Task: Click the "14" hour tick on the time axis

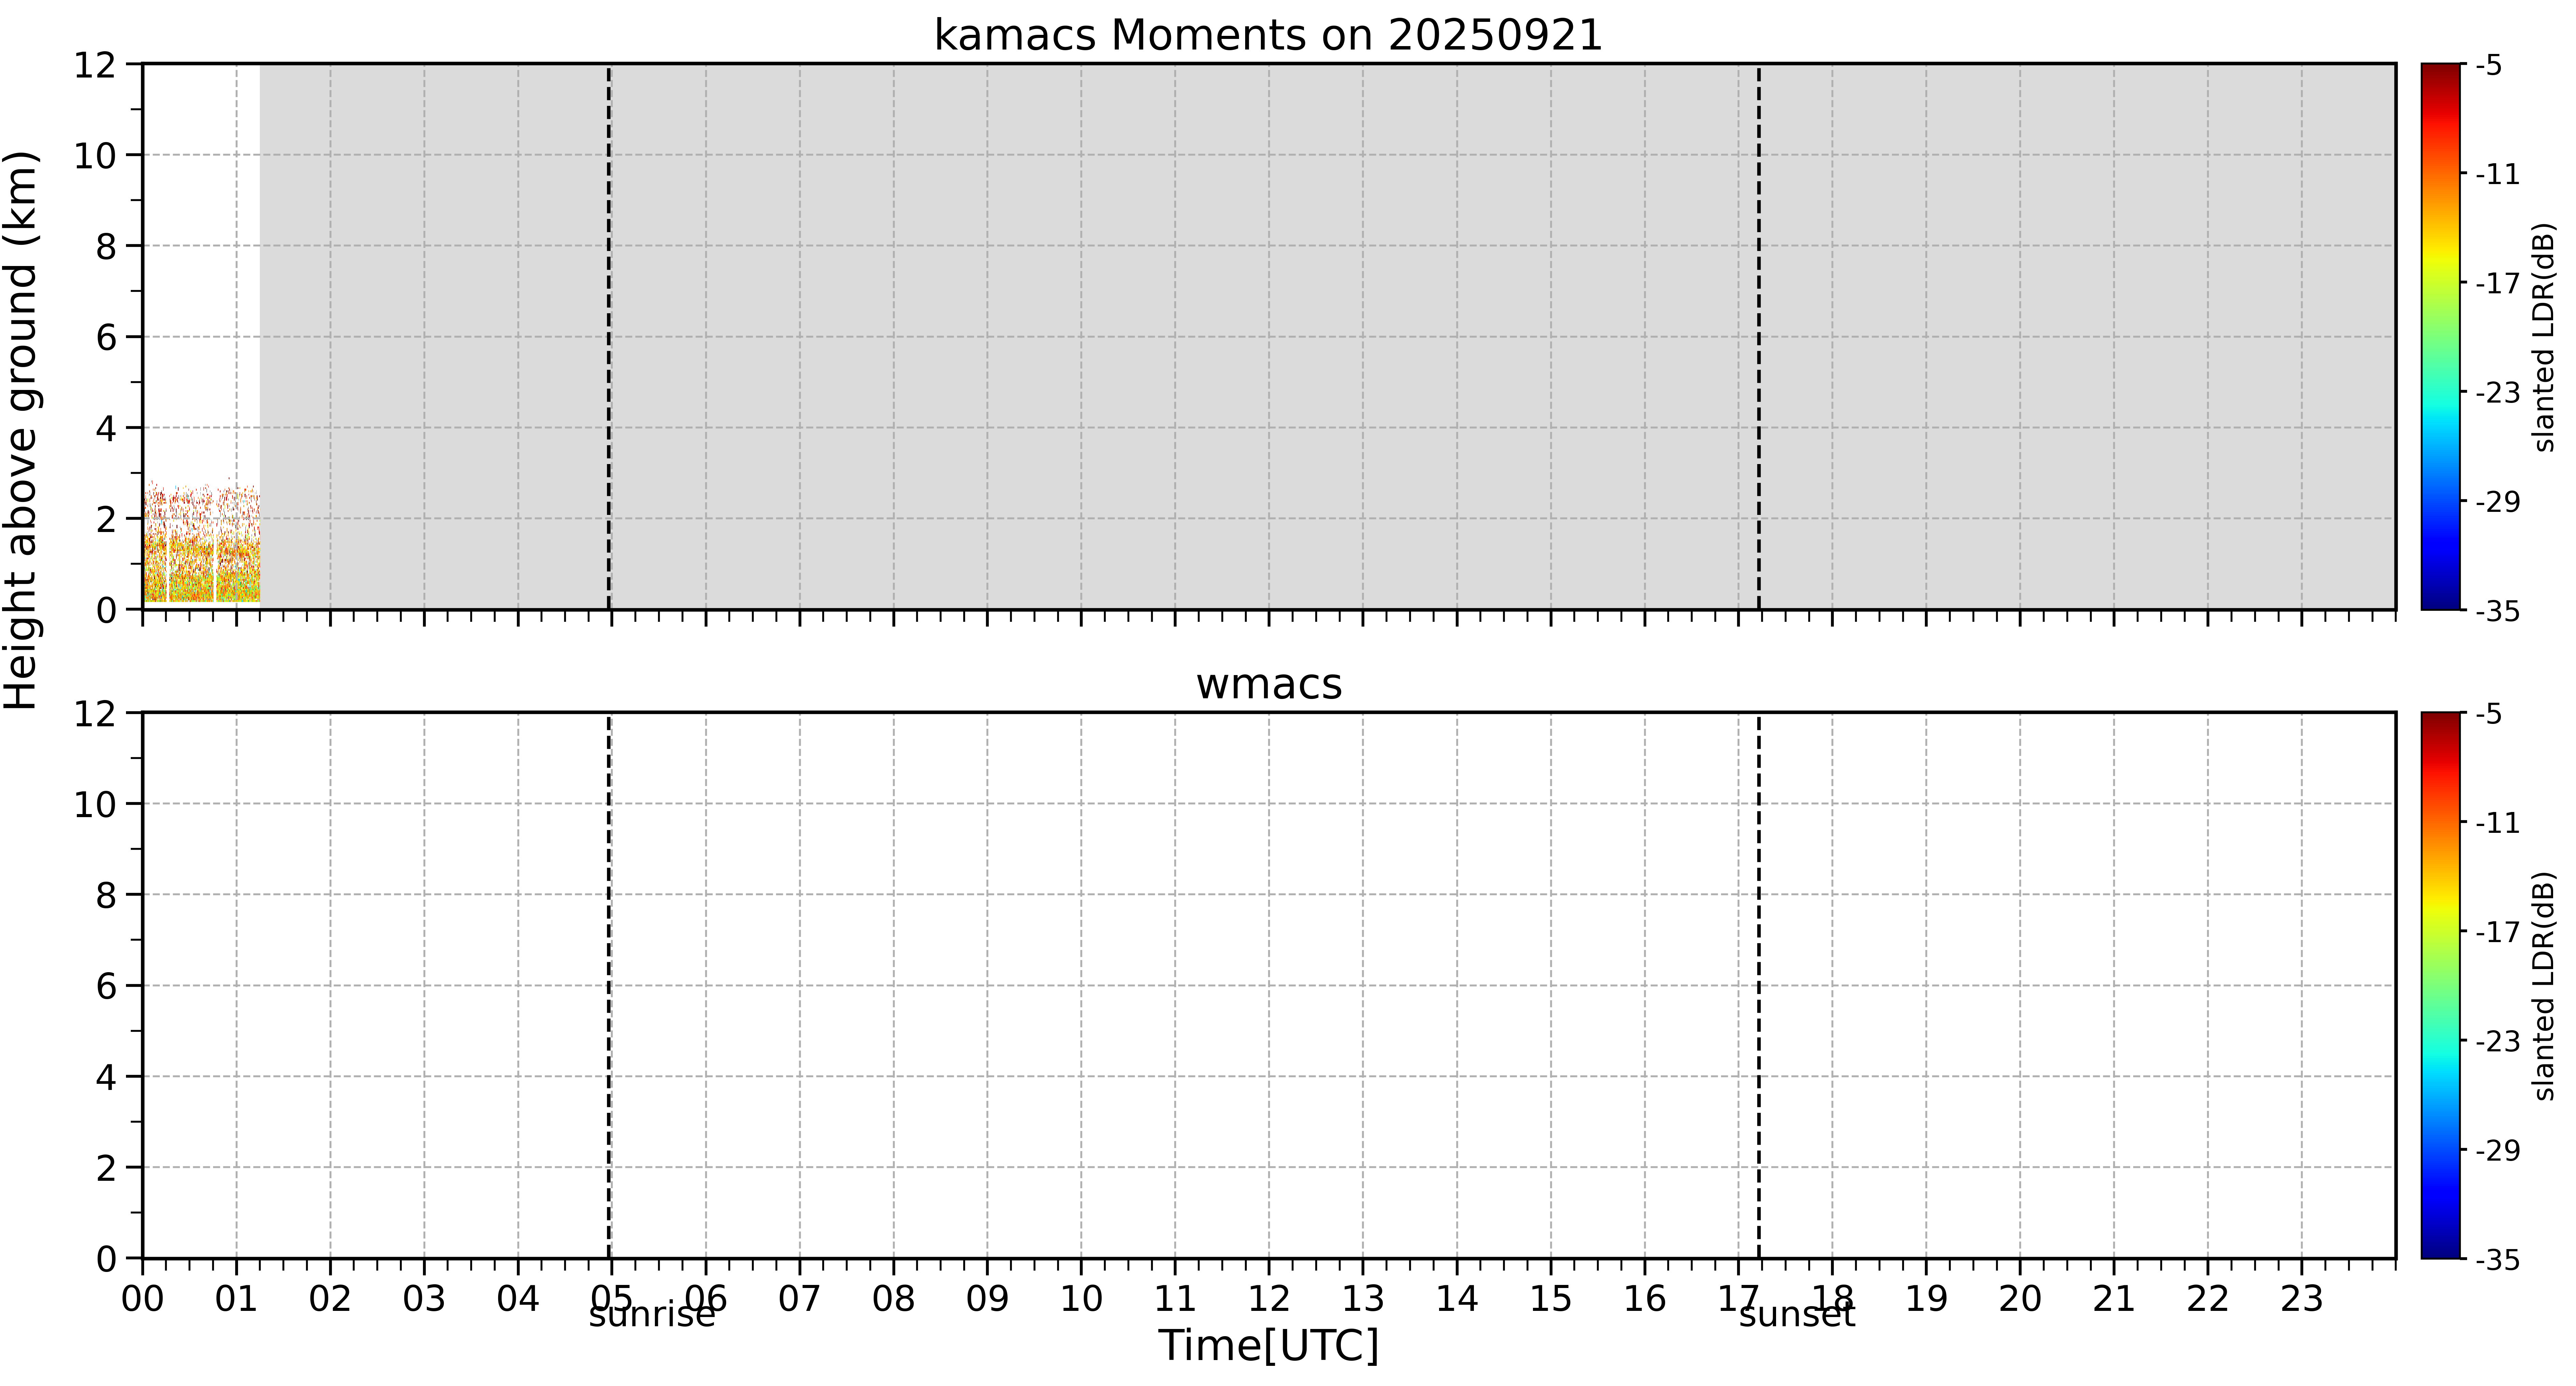Action: click(1457, 1299)
